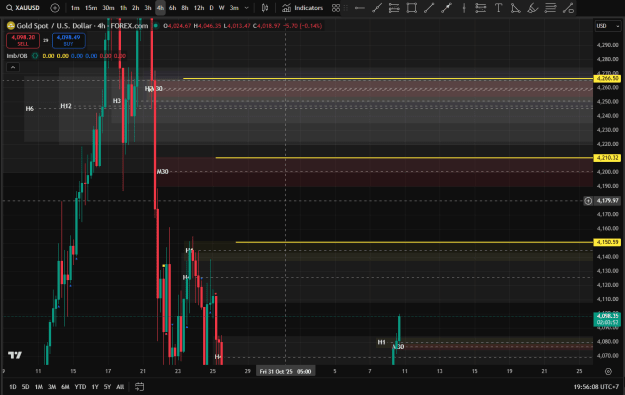Click the TradingView logo
Screen dimensions: 625x395
coord(15,355)
